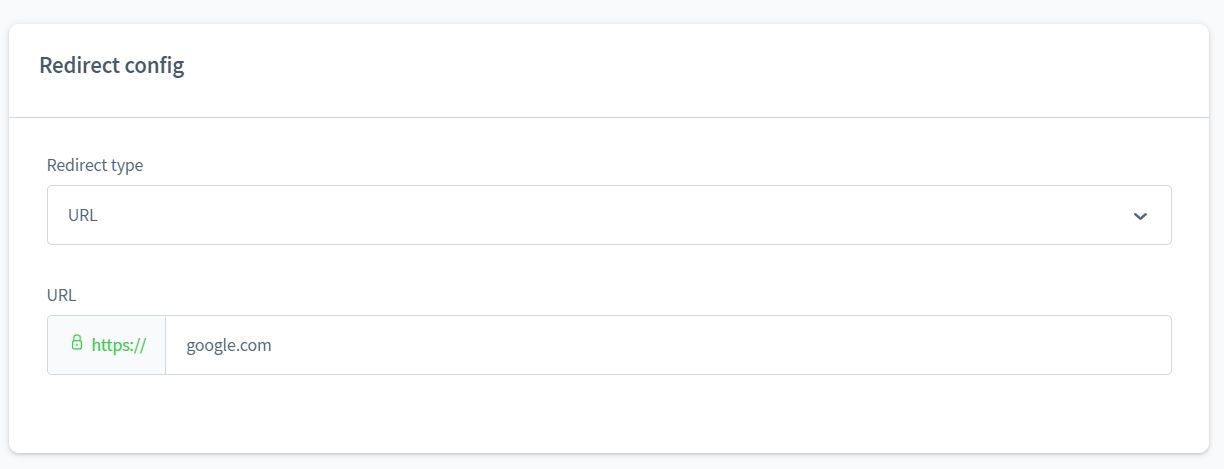Click the selected "URL" value text

[x=83, y=215]
